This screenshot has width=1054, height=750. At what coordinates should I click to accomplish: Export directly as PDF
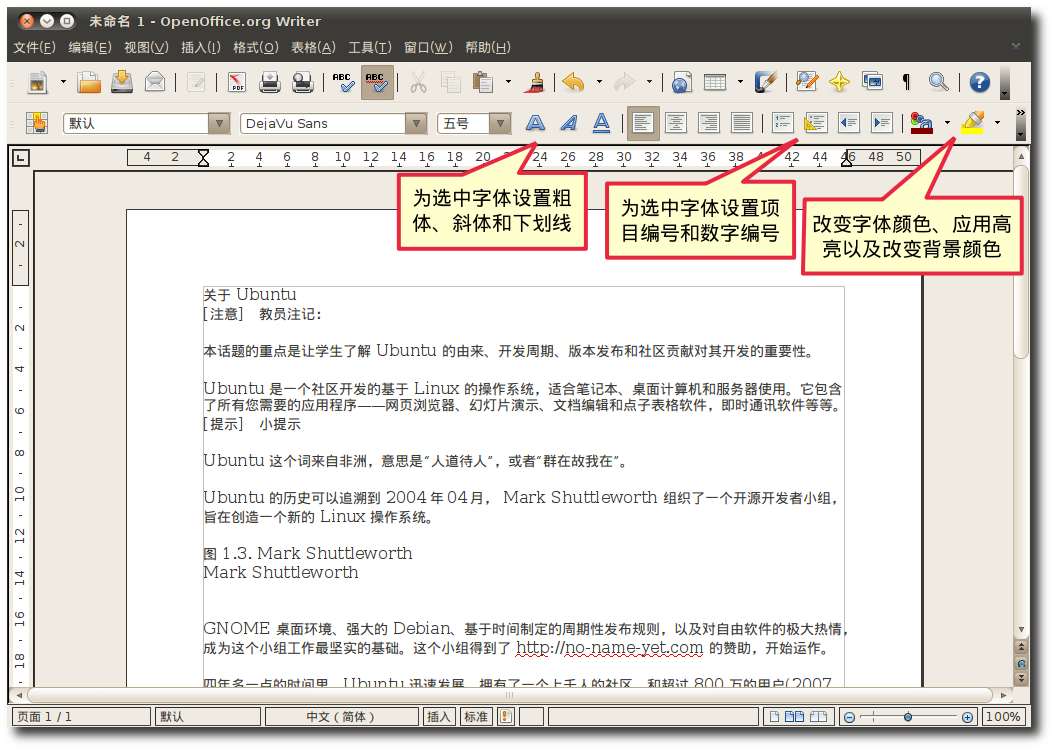[x=237, y=83]
